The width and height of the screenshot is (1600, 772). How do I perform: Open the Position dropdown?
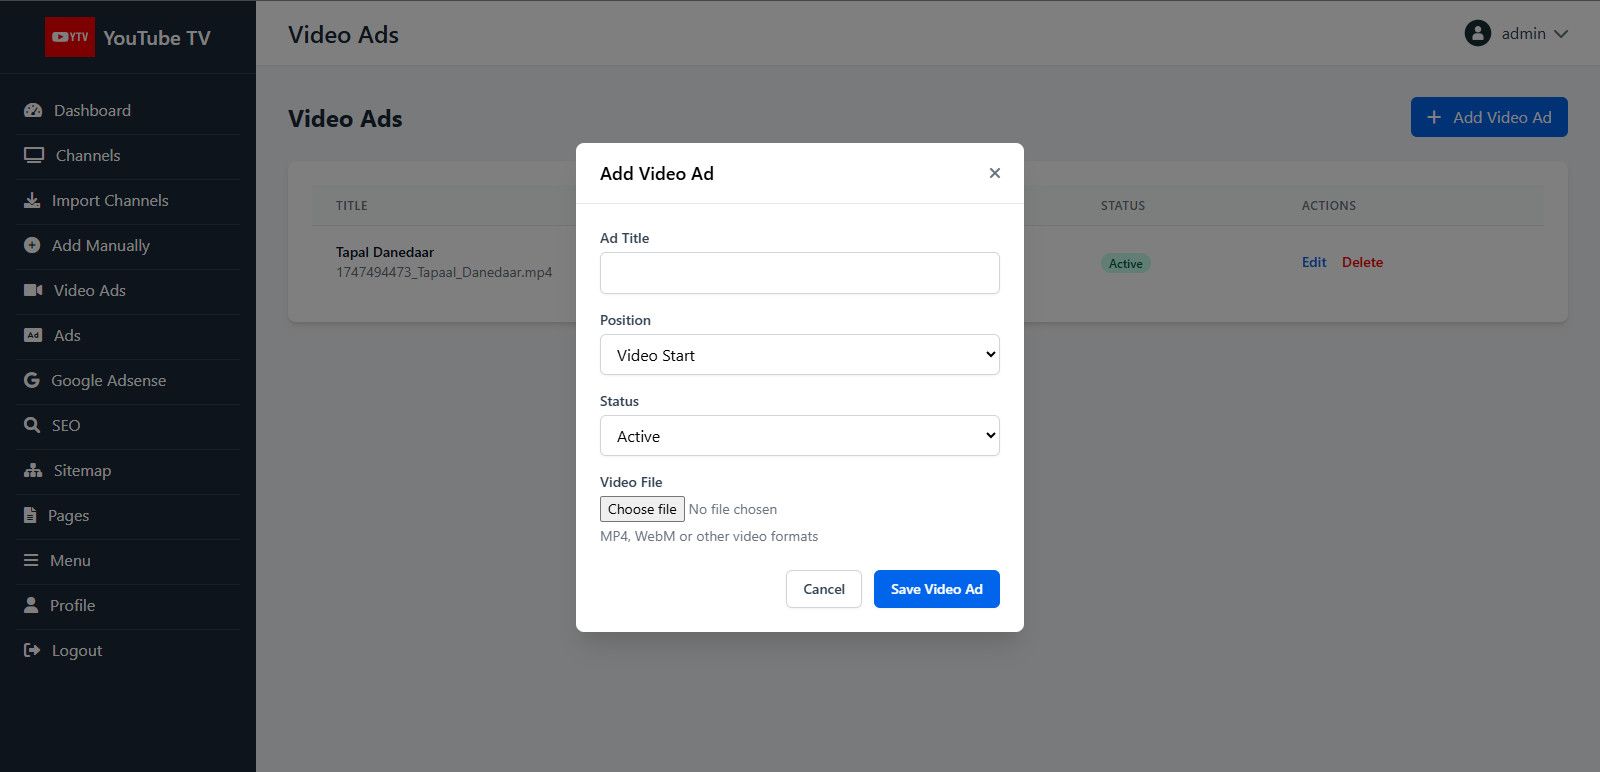[x=799, y=355]
